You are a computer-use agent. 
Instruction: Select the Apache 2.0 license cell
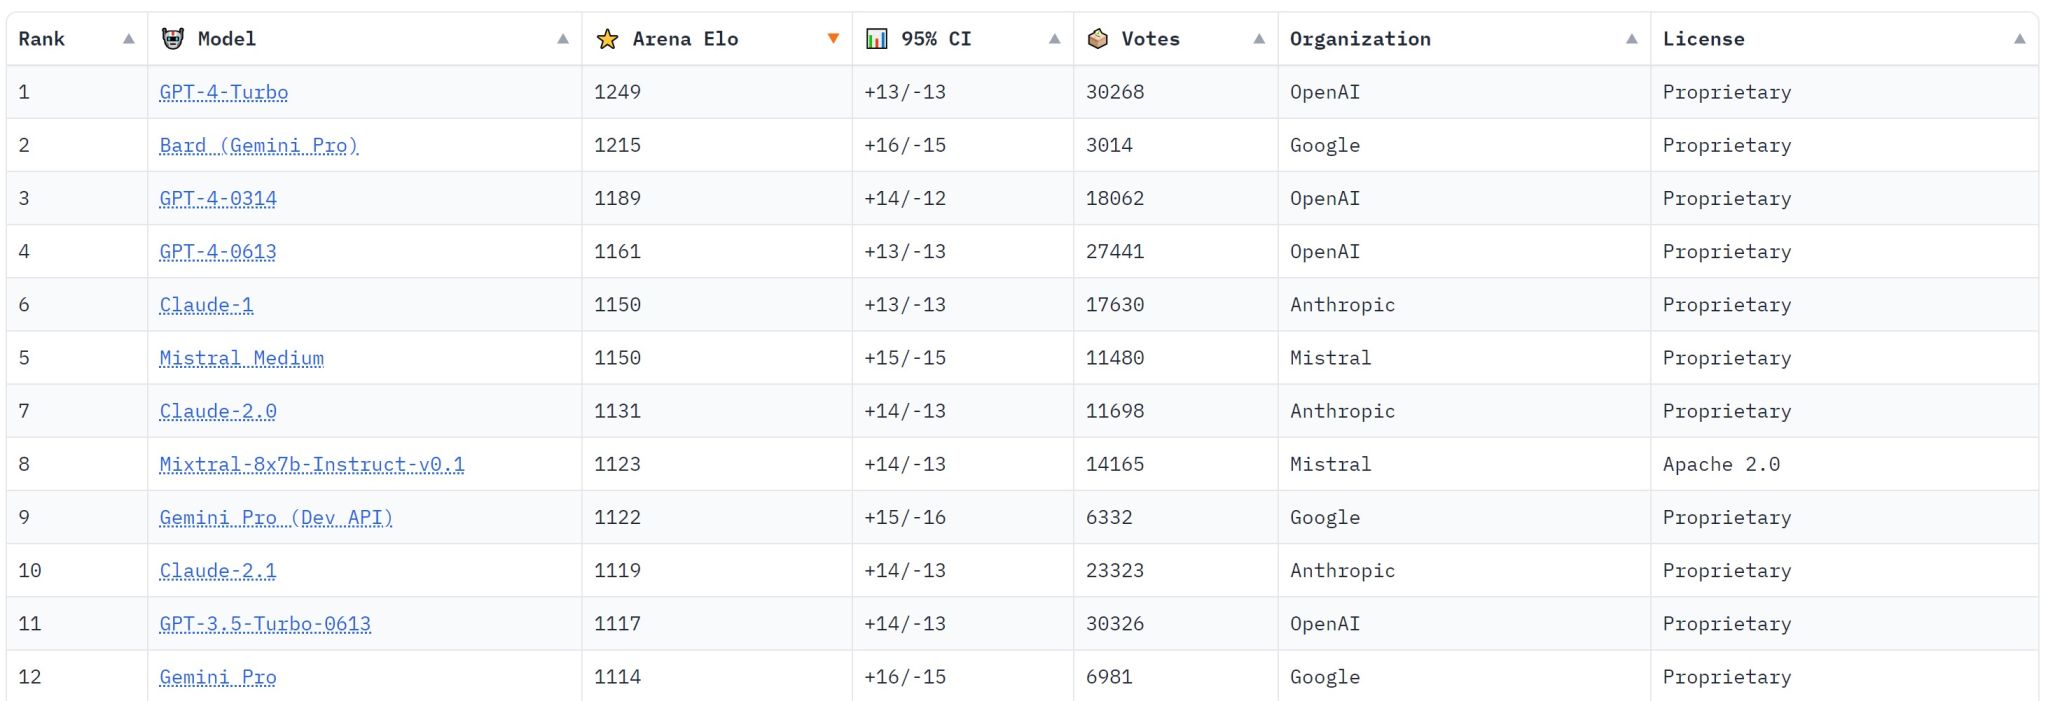(x=1721, y=464)
